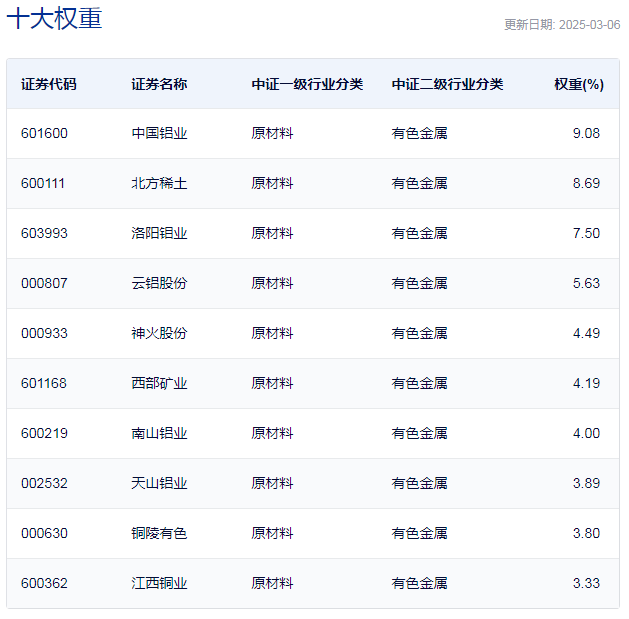Click the 中证二级行业分类 column header
The image size is (629, 619).
point(447,84)
